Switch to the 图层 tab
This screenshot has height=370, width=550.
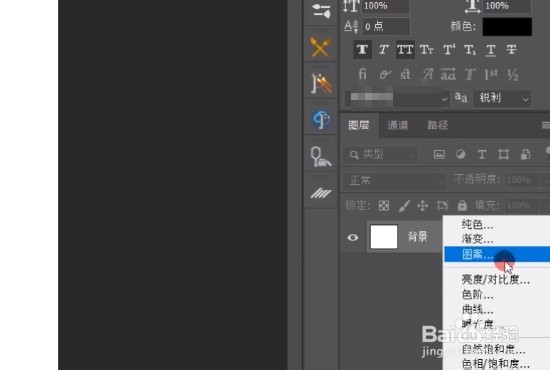359,125
